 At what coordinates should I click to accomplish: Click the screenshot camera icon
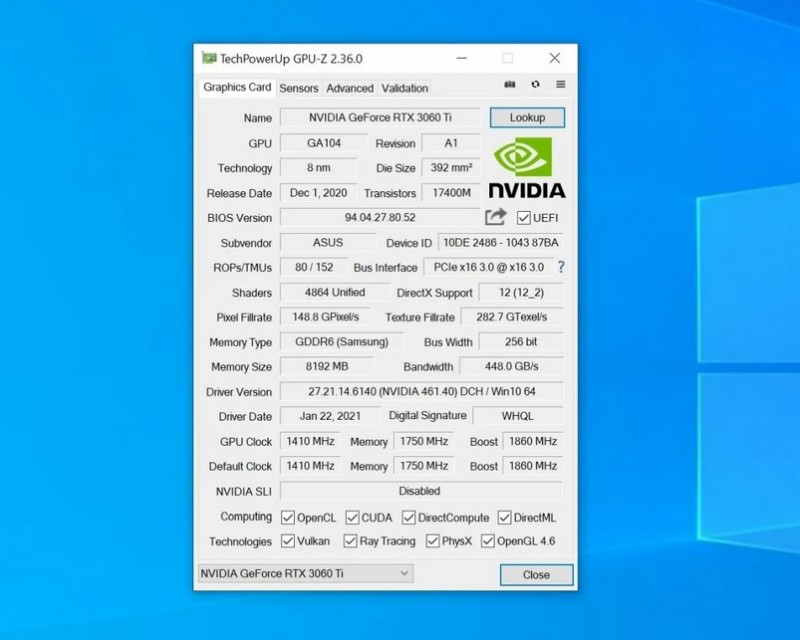[x=510, y=84]
